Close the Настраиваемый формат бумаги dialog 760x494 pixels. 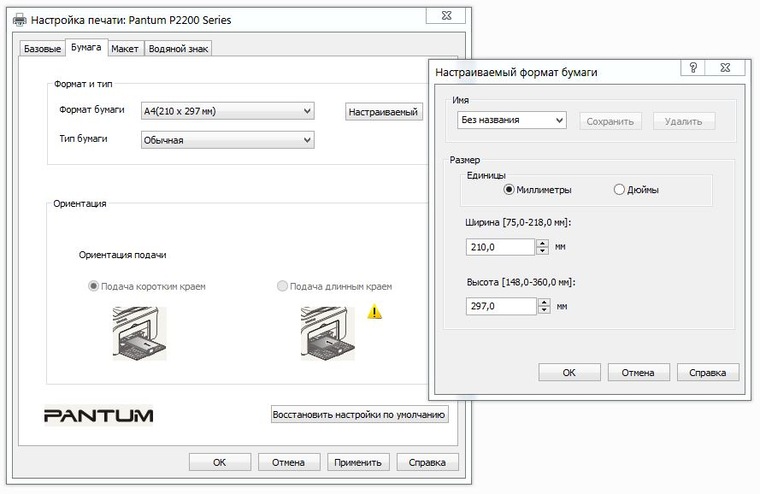tap(725, 67)
